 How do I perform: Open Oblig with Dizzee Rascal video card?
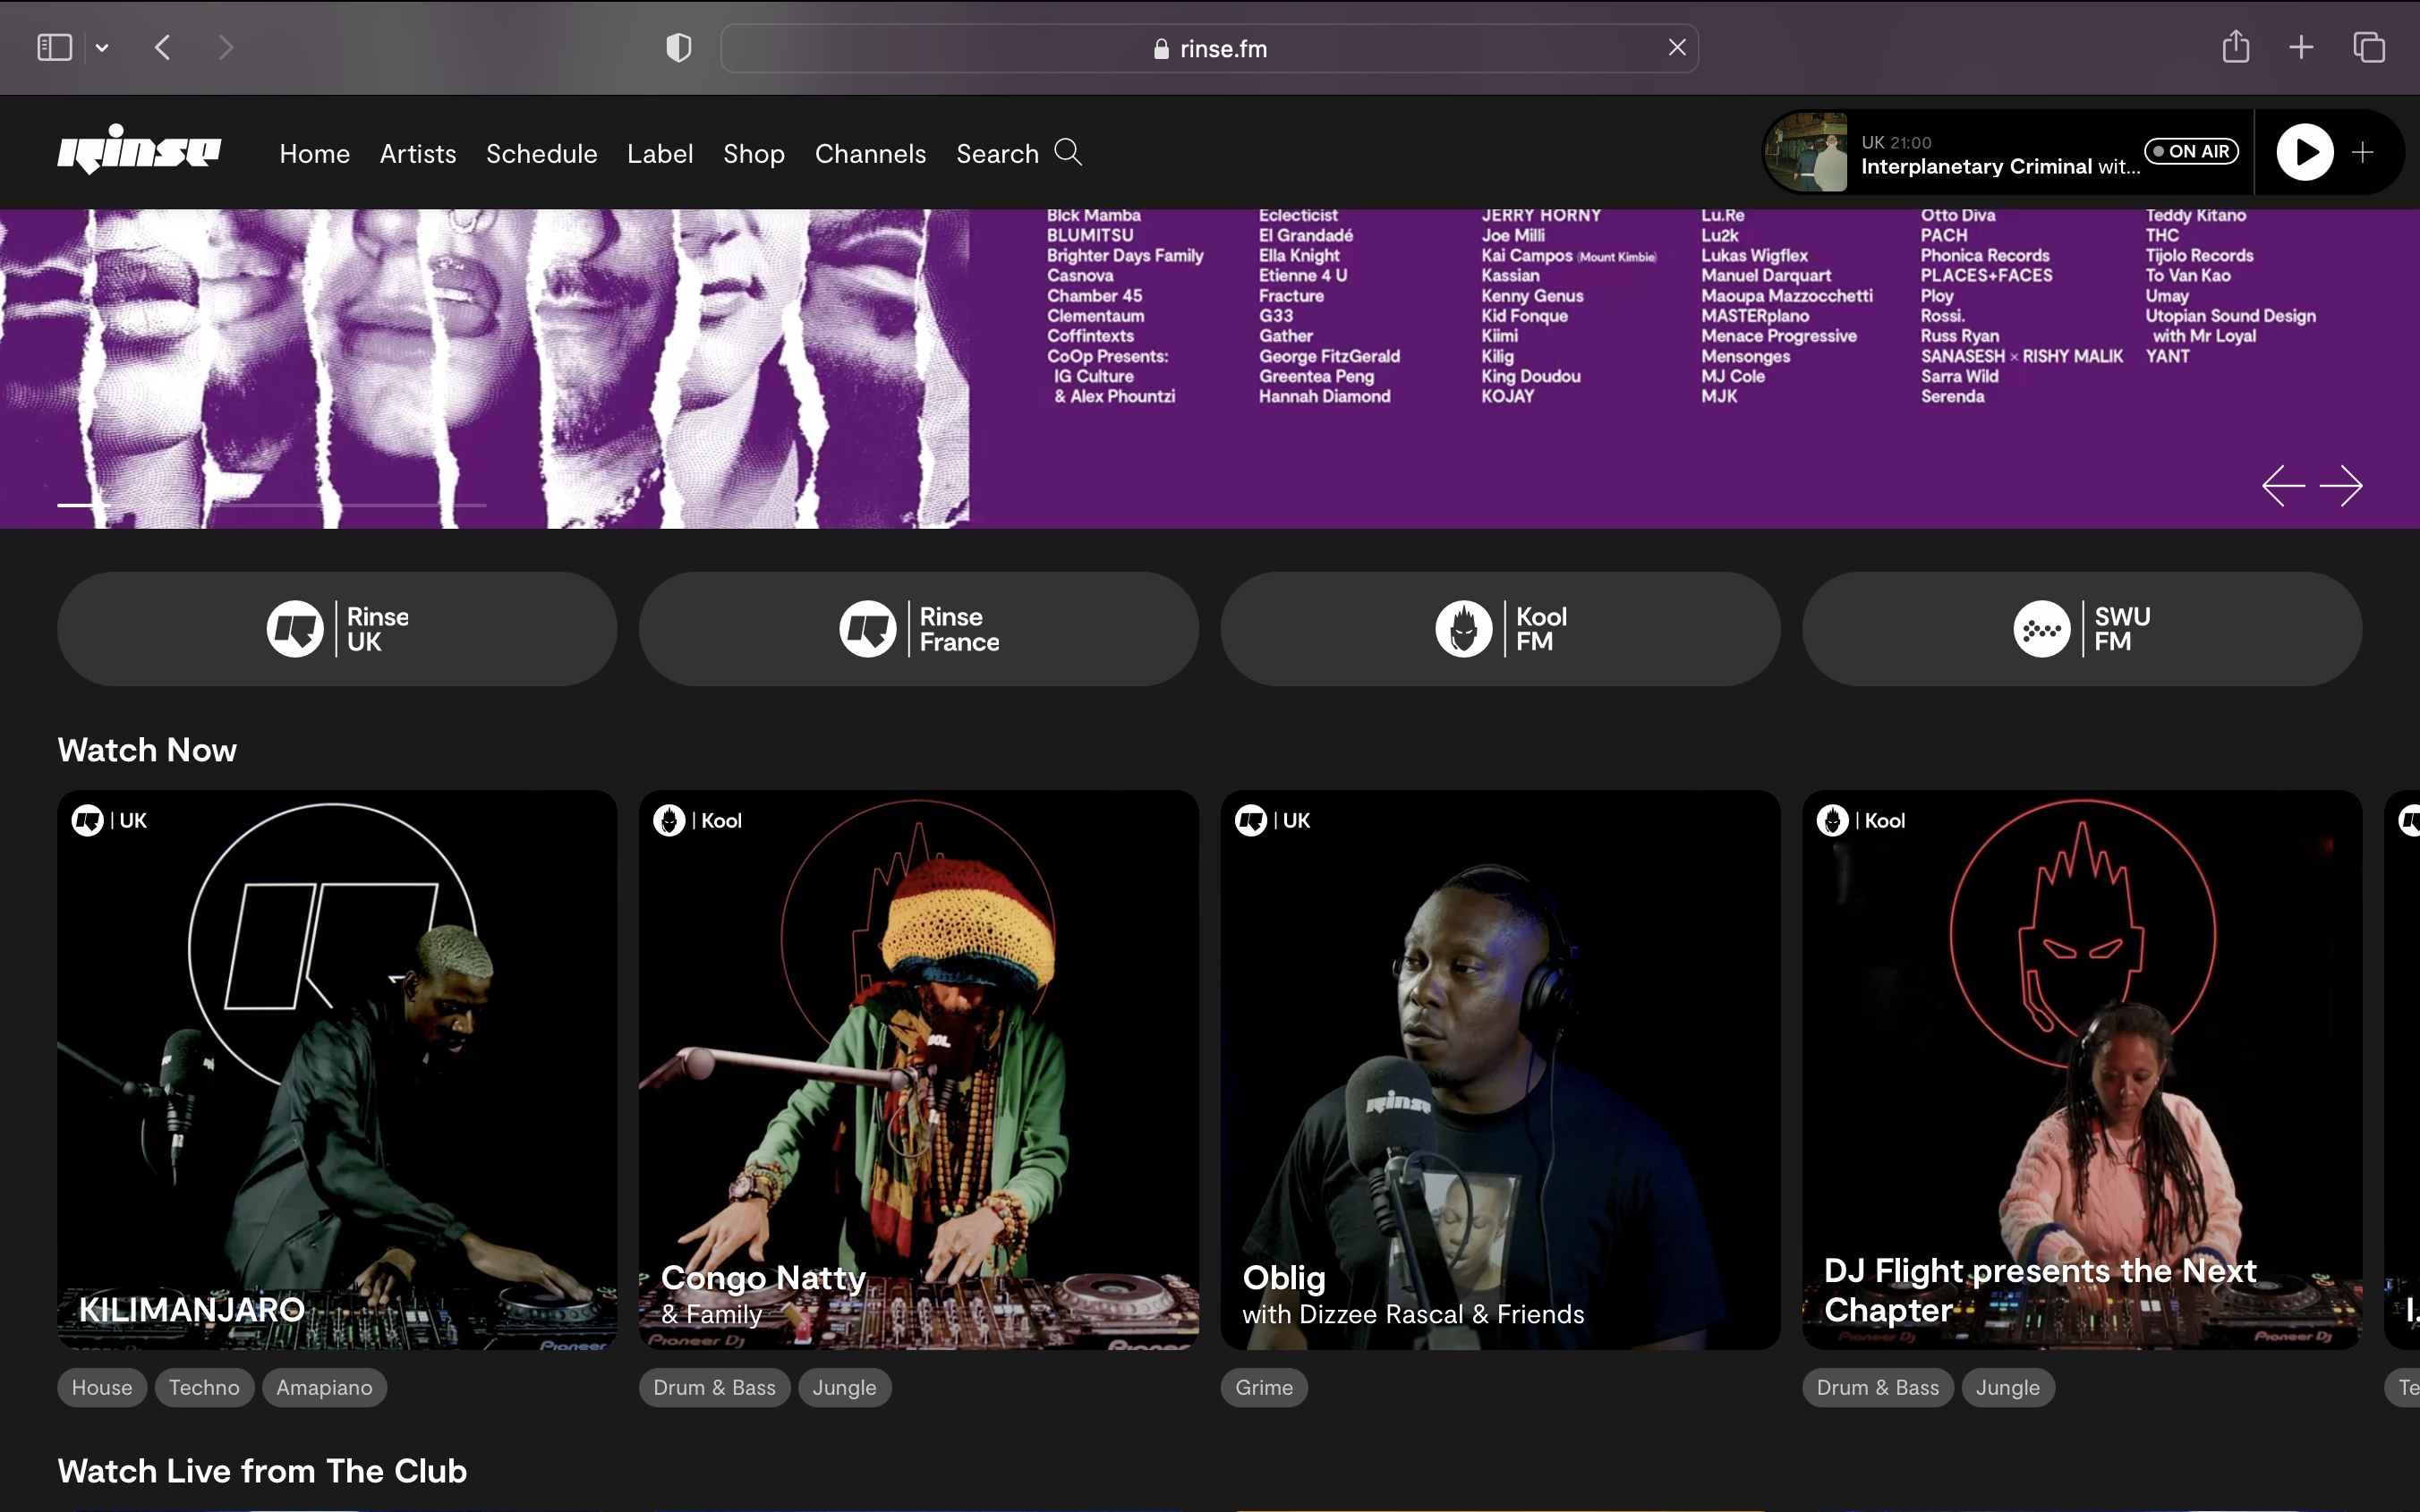[x=1500, y=1070]
